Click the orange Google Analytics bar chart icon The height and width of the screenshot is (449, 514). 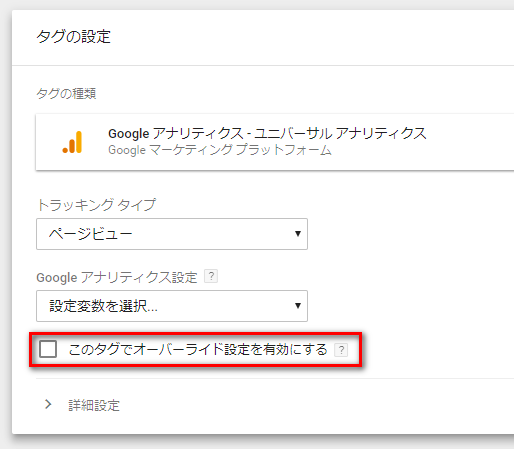72,142
